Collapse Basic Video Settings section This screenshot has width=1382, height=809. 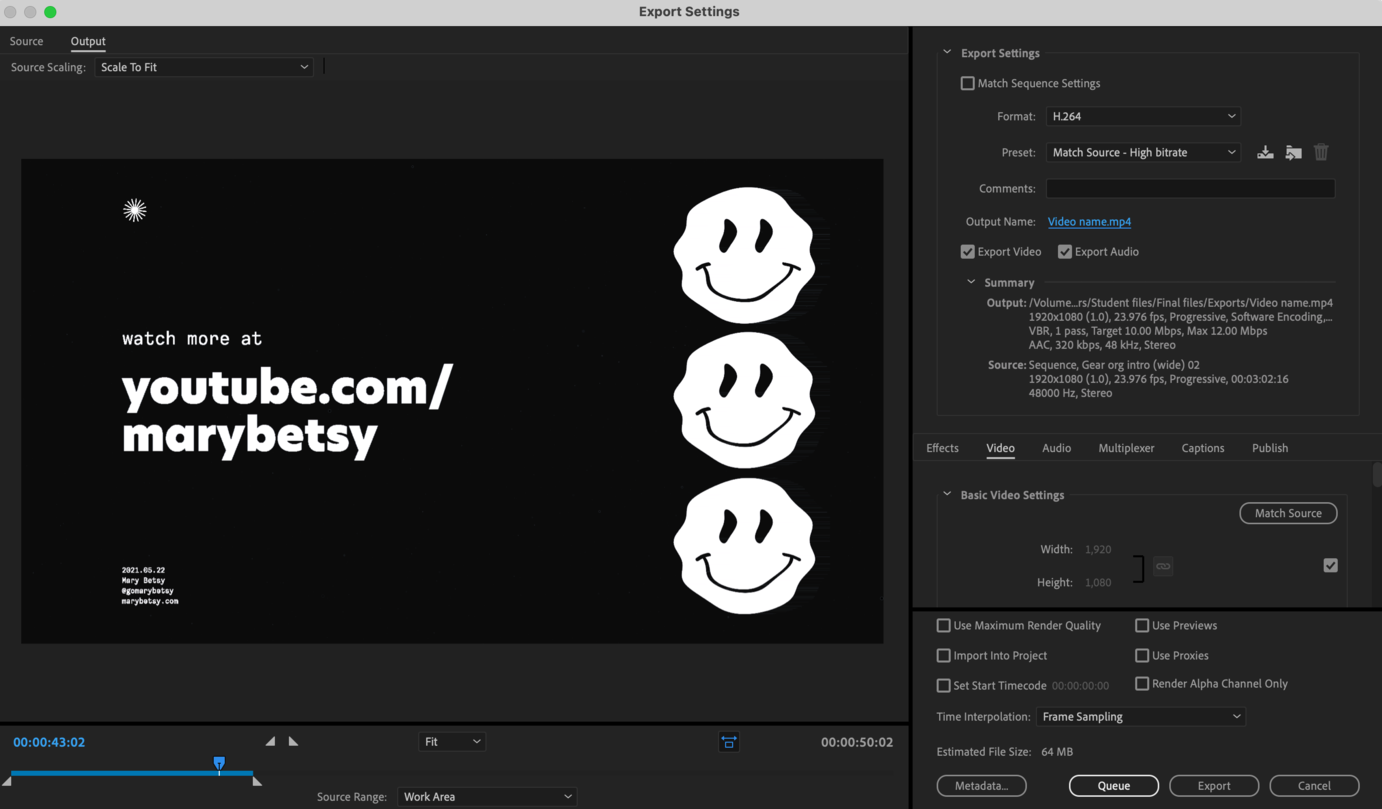click(x=947, y=494)
